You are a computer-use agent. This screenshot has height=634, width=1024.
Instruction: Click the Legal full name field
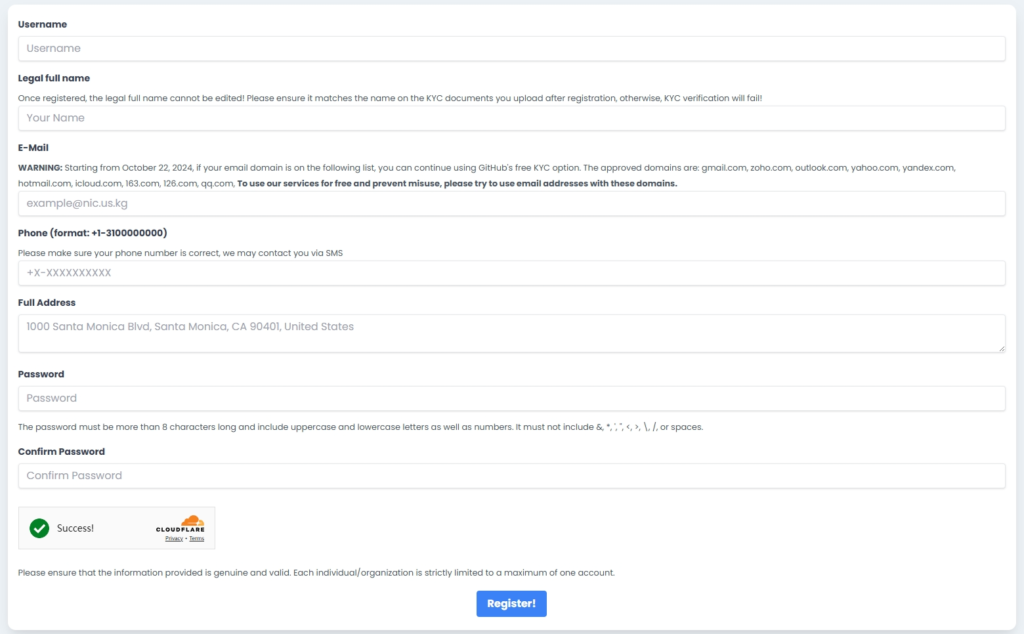pyautogui.click(x=511, y=118)
